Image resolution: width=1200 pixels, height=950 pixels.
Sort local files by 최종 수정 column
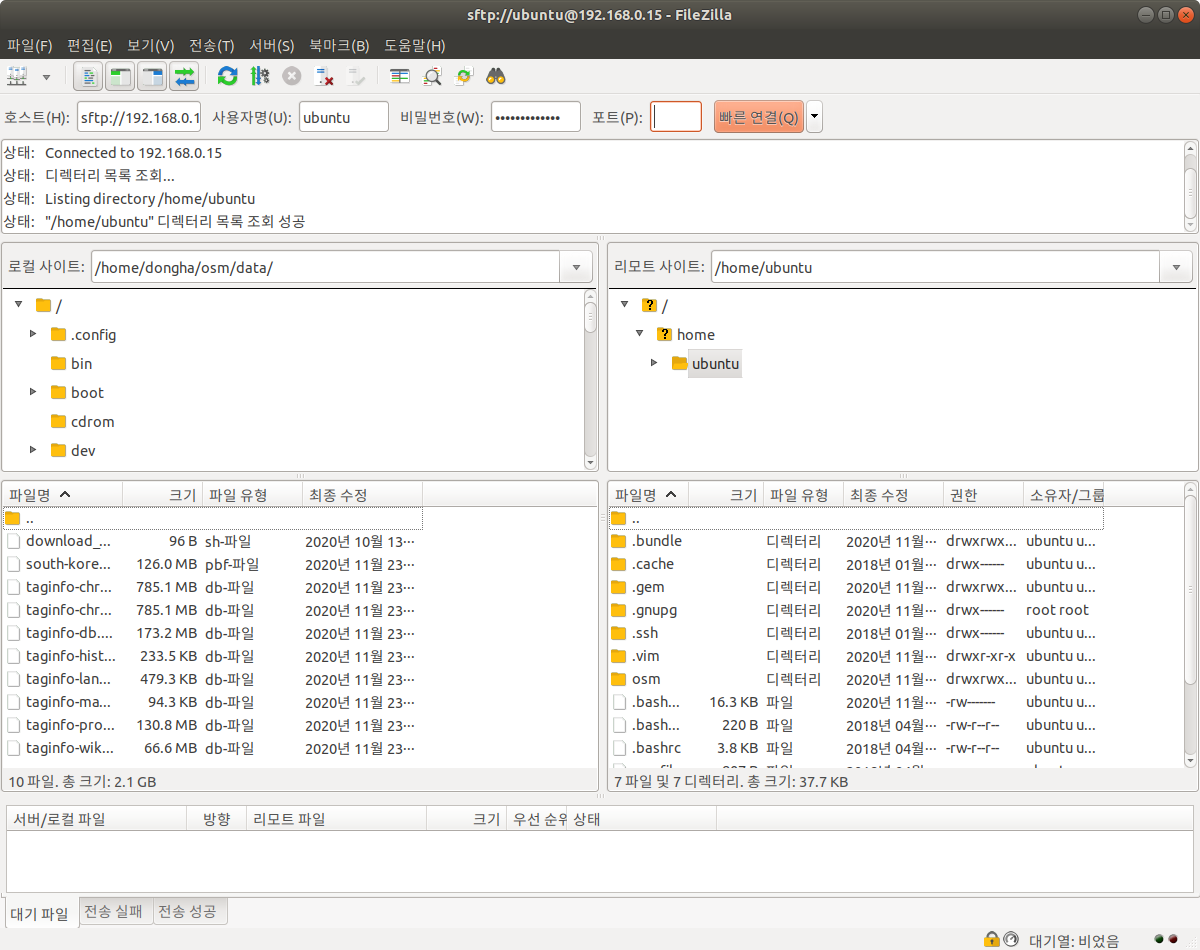pyautogui.click(x=362, y=495)
